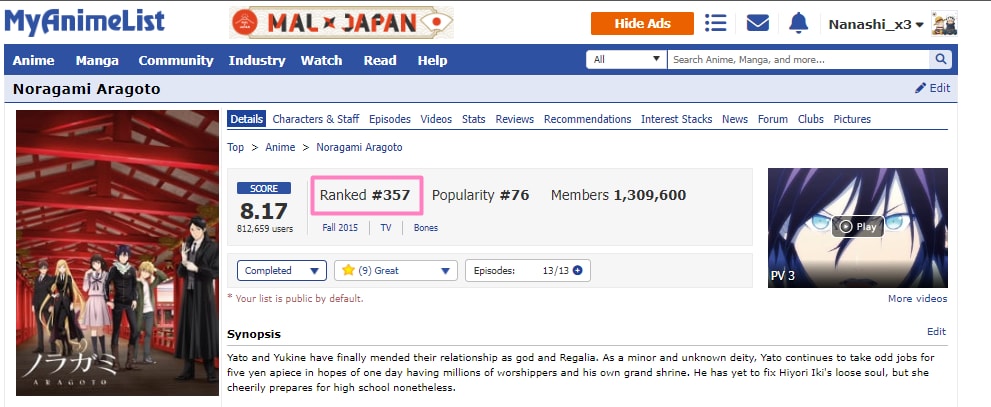Click the pencil Edit icon beside title

click(x=932, y=88)
